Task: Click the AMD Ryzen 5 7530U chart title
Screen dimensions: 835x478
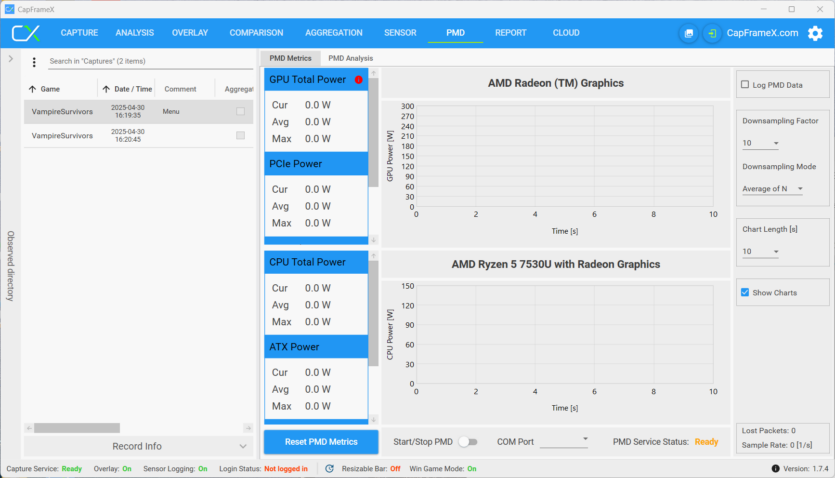Action: point(555,264)
